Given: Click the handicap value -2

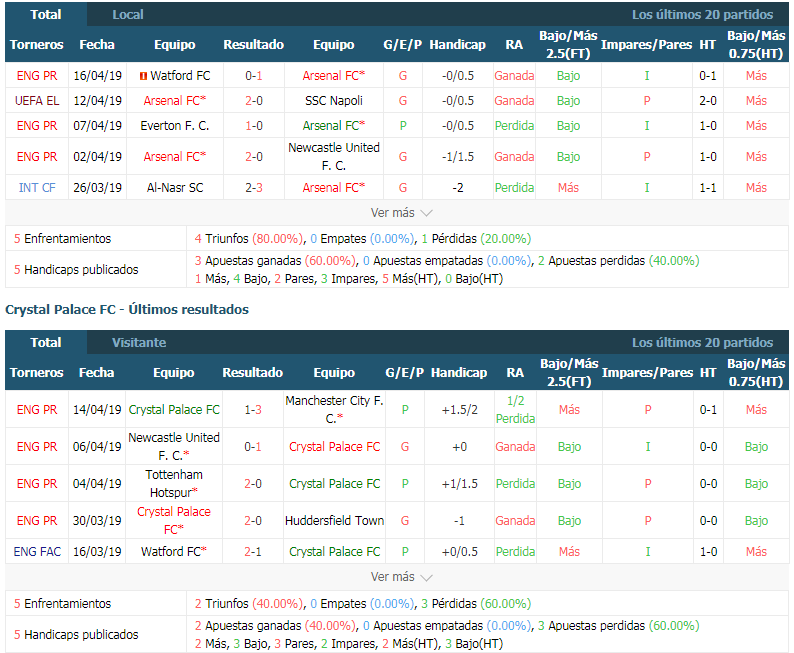Looking at the screenshot, I should pos(458,187).
